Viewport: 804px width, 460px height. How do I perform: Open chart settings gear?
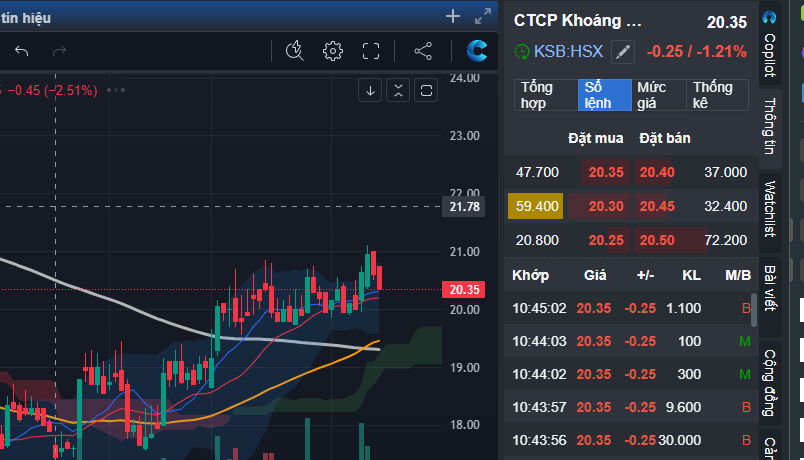333,51
